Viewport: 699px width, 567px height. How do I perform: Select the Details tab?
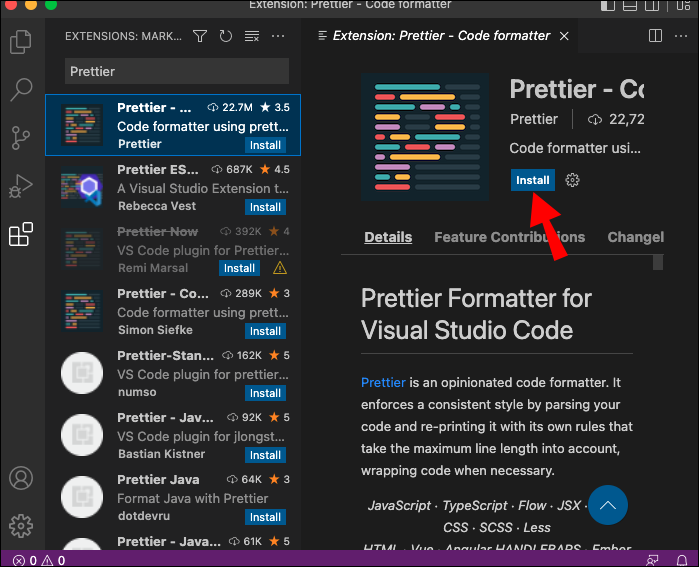388,237
